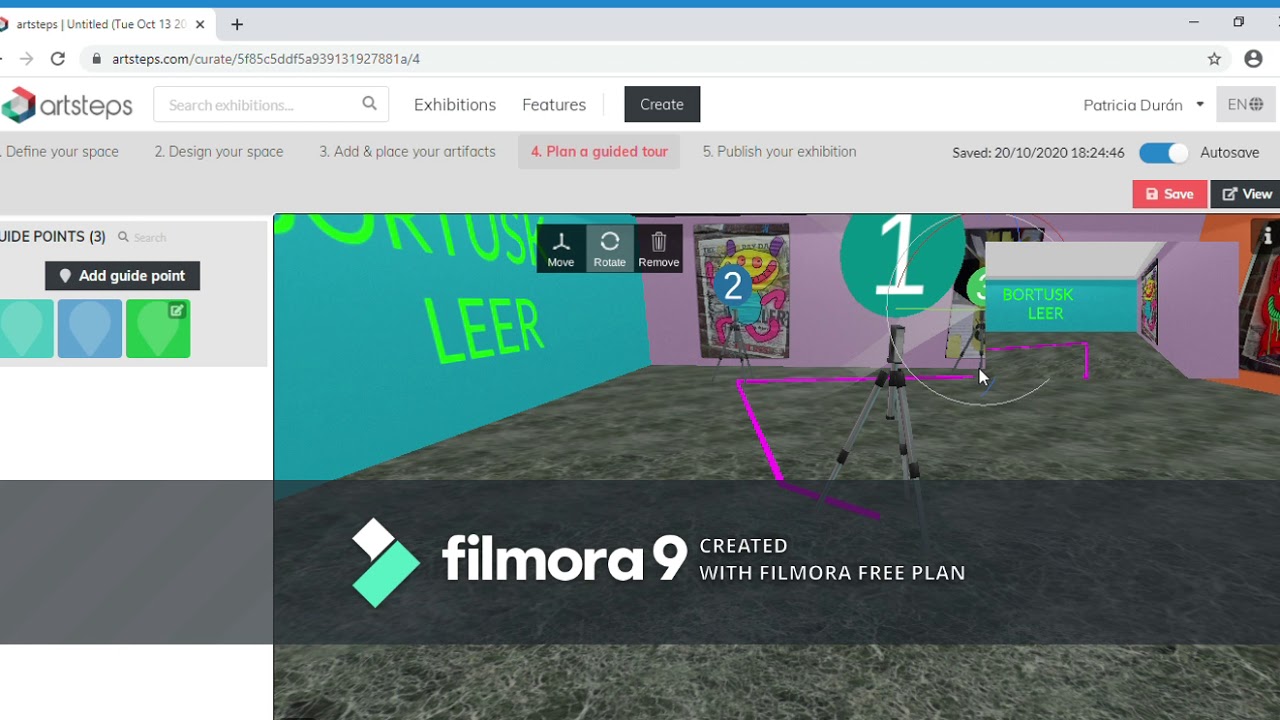Viewport: 1280px width, 720px height.
Task: Select the green guide point tile
Action: click(x=158, y=329)
